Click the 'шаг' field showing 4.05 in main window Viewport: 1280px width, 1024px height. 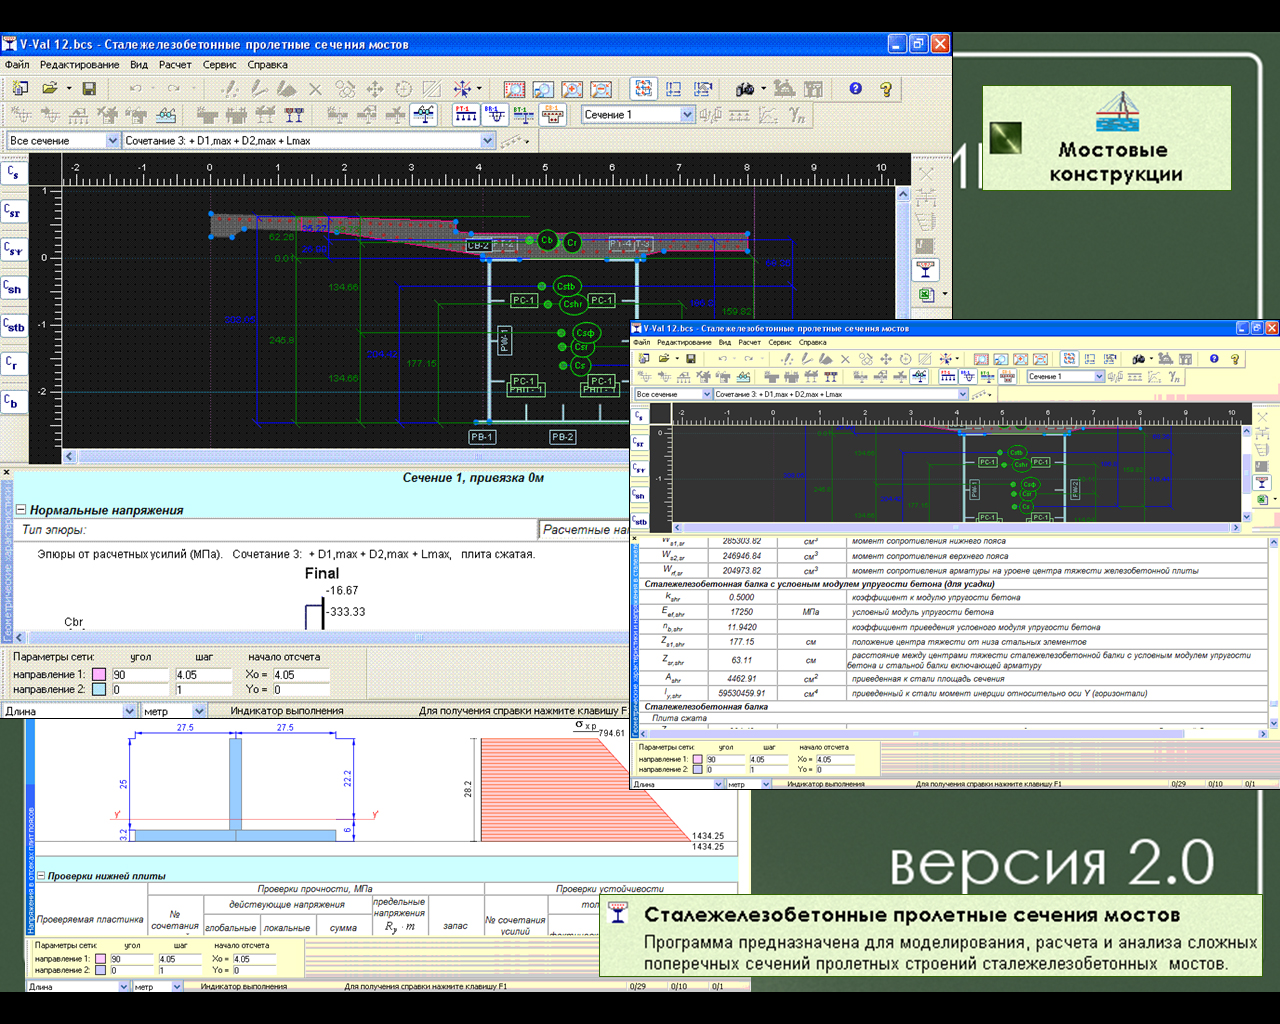(202, 675)
